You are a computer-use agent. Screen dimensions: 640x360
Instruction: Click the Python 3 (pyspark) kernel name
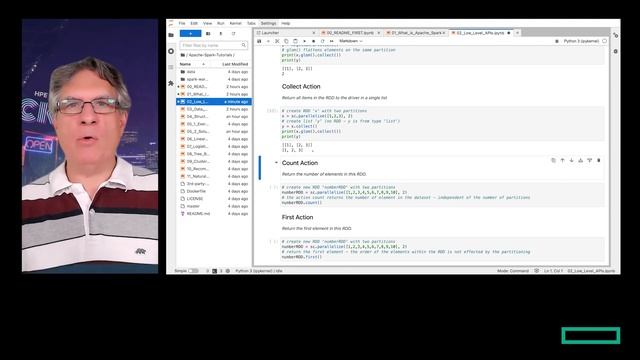(581, 41)
